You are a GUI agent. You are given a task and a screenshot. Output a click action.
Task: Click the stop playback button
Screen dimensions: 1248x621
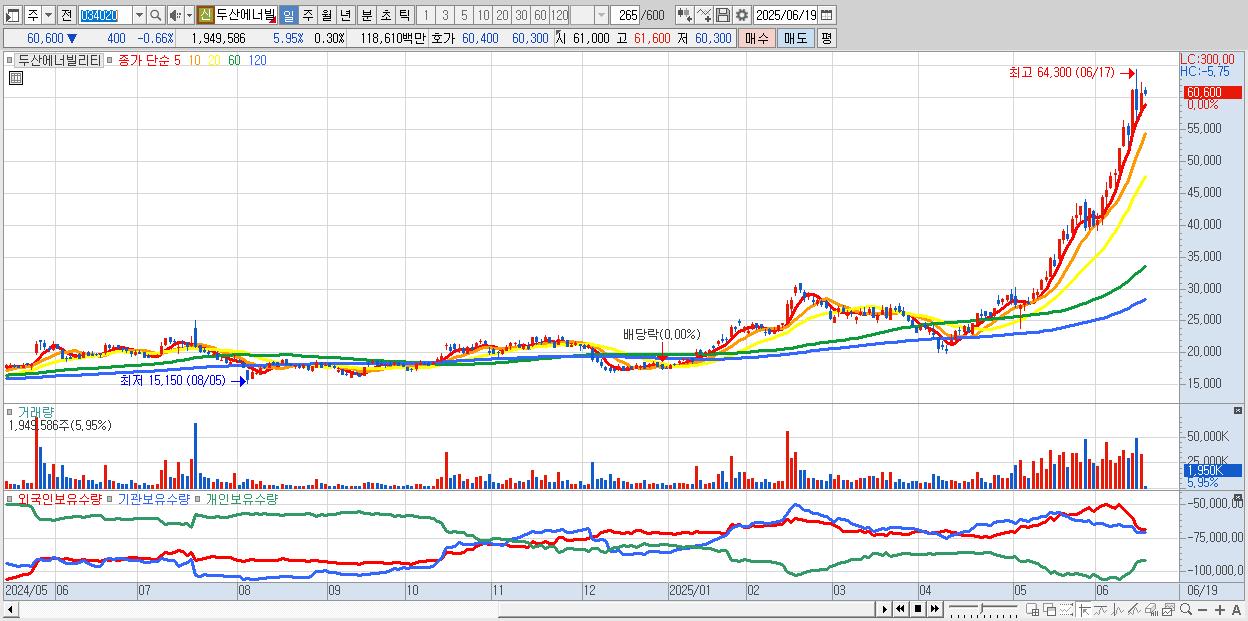[x=918, y=609]
